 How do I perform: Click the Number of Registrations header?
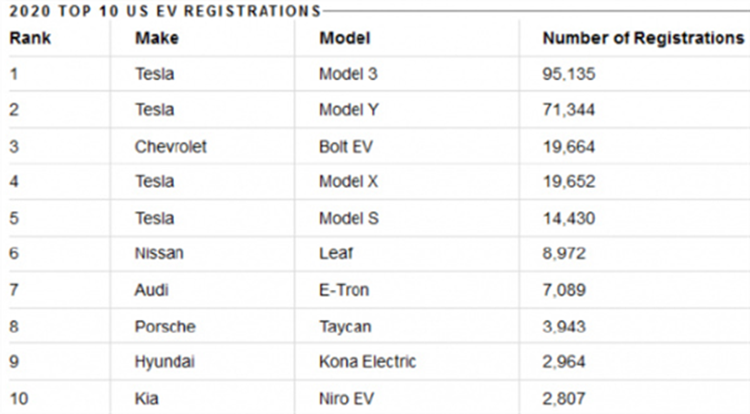coord(643,38)
